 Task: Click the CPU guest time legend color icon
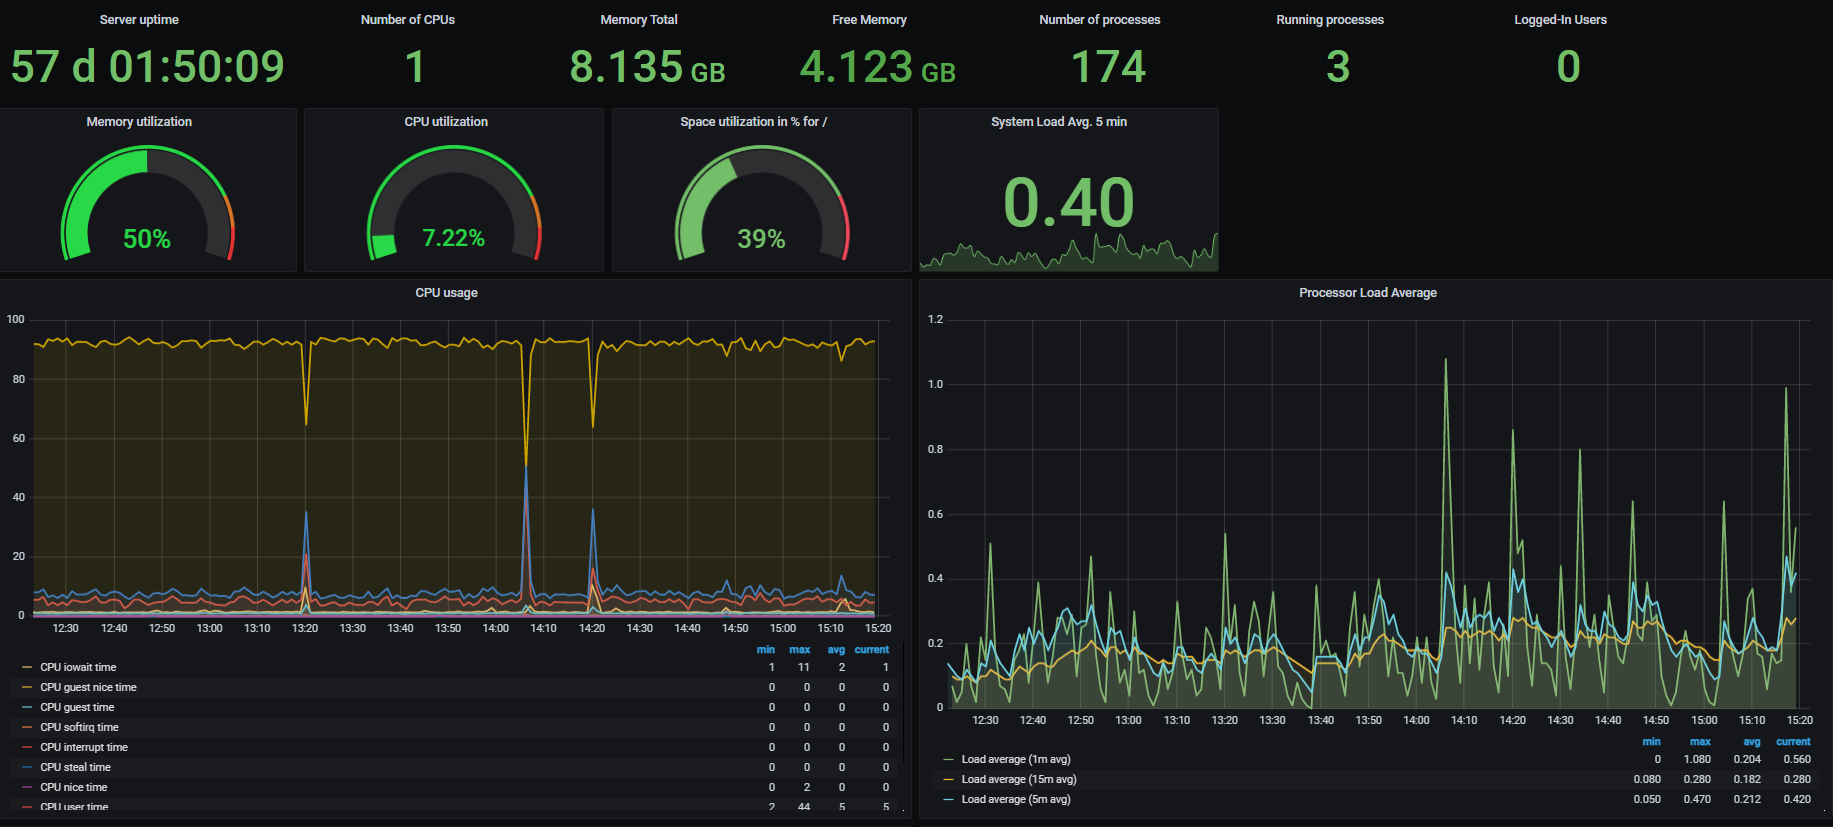(x=27, y=707)
